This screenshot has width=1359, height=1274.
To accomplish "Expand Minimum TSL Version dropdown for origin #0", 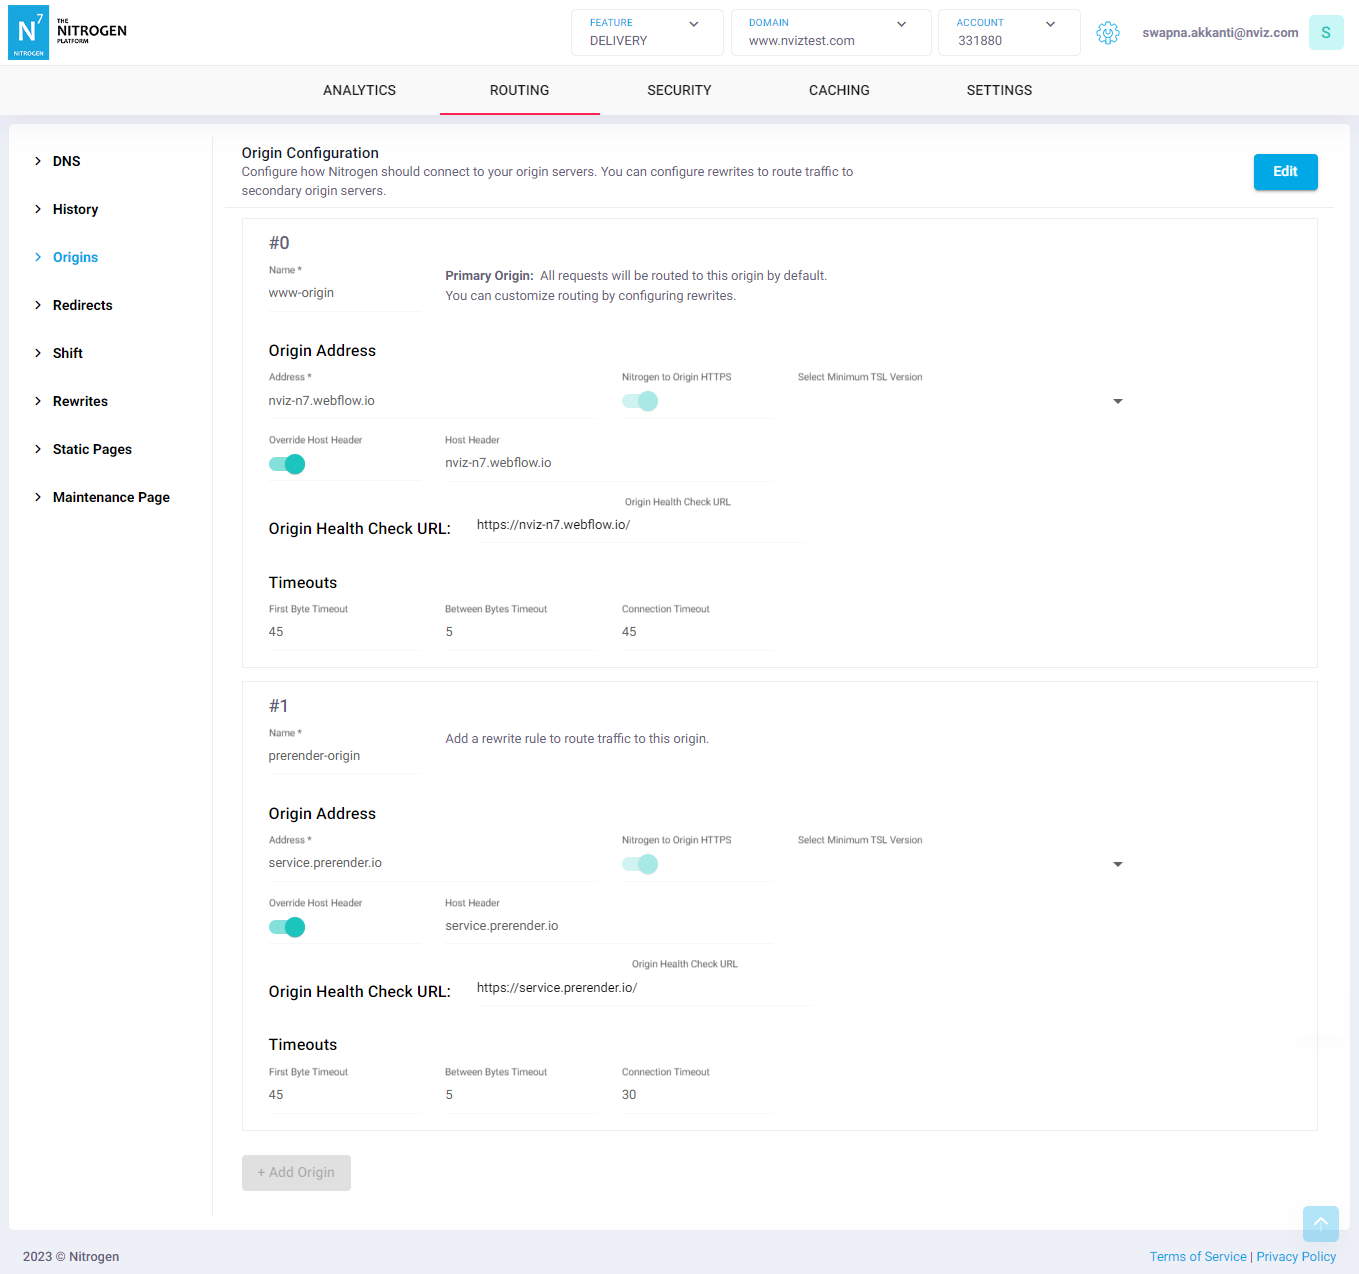I will point(1117,401).
